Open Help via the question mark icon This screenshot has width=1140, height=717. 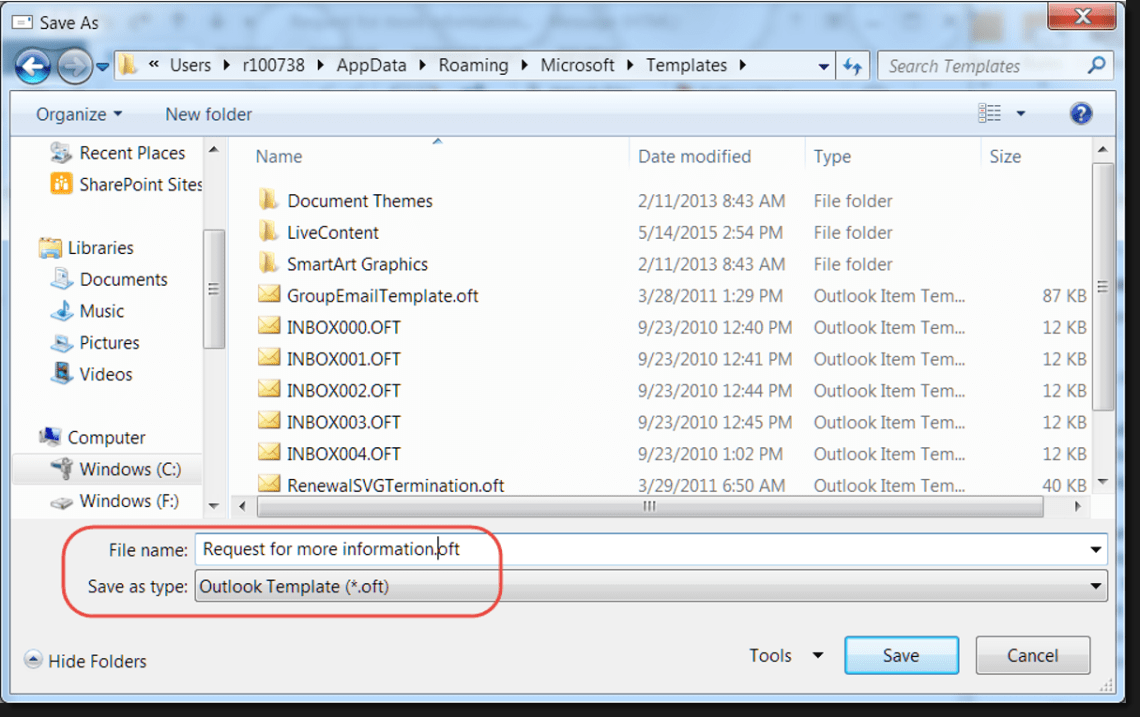(x=1081, y=113)
